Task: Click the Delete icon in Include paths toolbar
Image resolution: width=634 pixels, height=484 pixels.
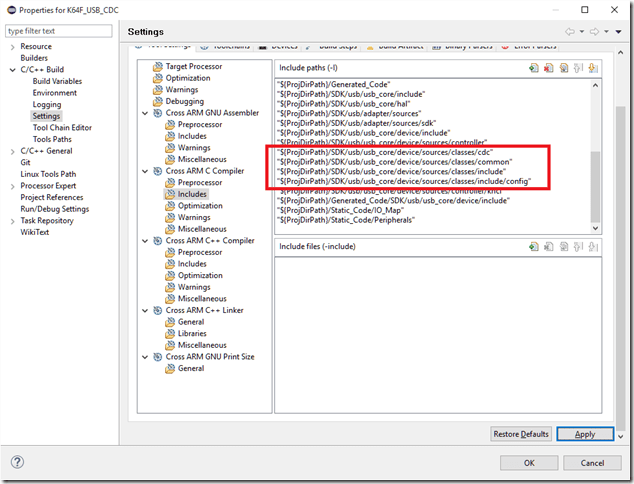Action: tap(549, 68)
